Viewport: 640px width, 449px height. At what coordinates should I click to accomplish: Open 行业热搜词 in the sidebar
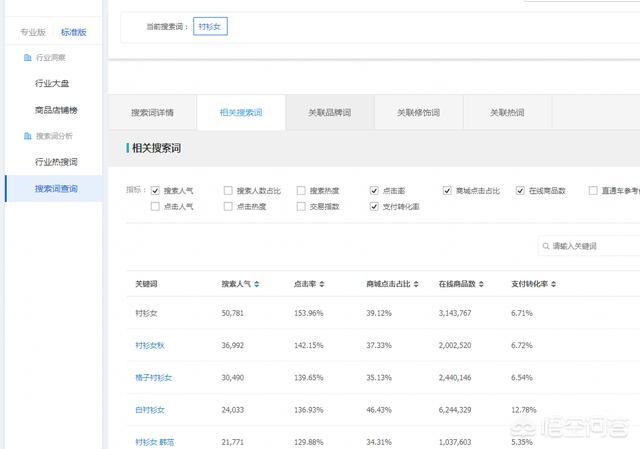coord(56,162)
